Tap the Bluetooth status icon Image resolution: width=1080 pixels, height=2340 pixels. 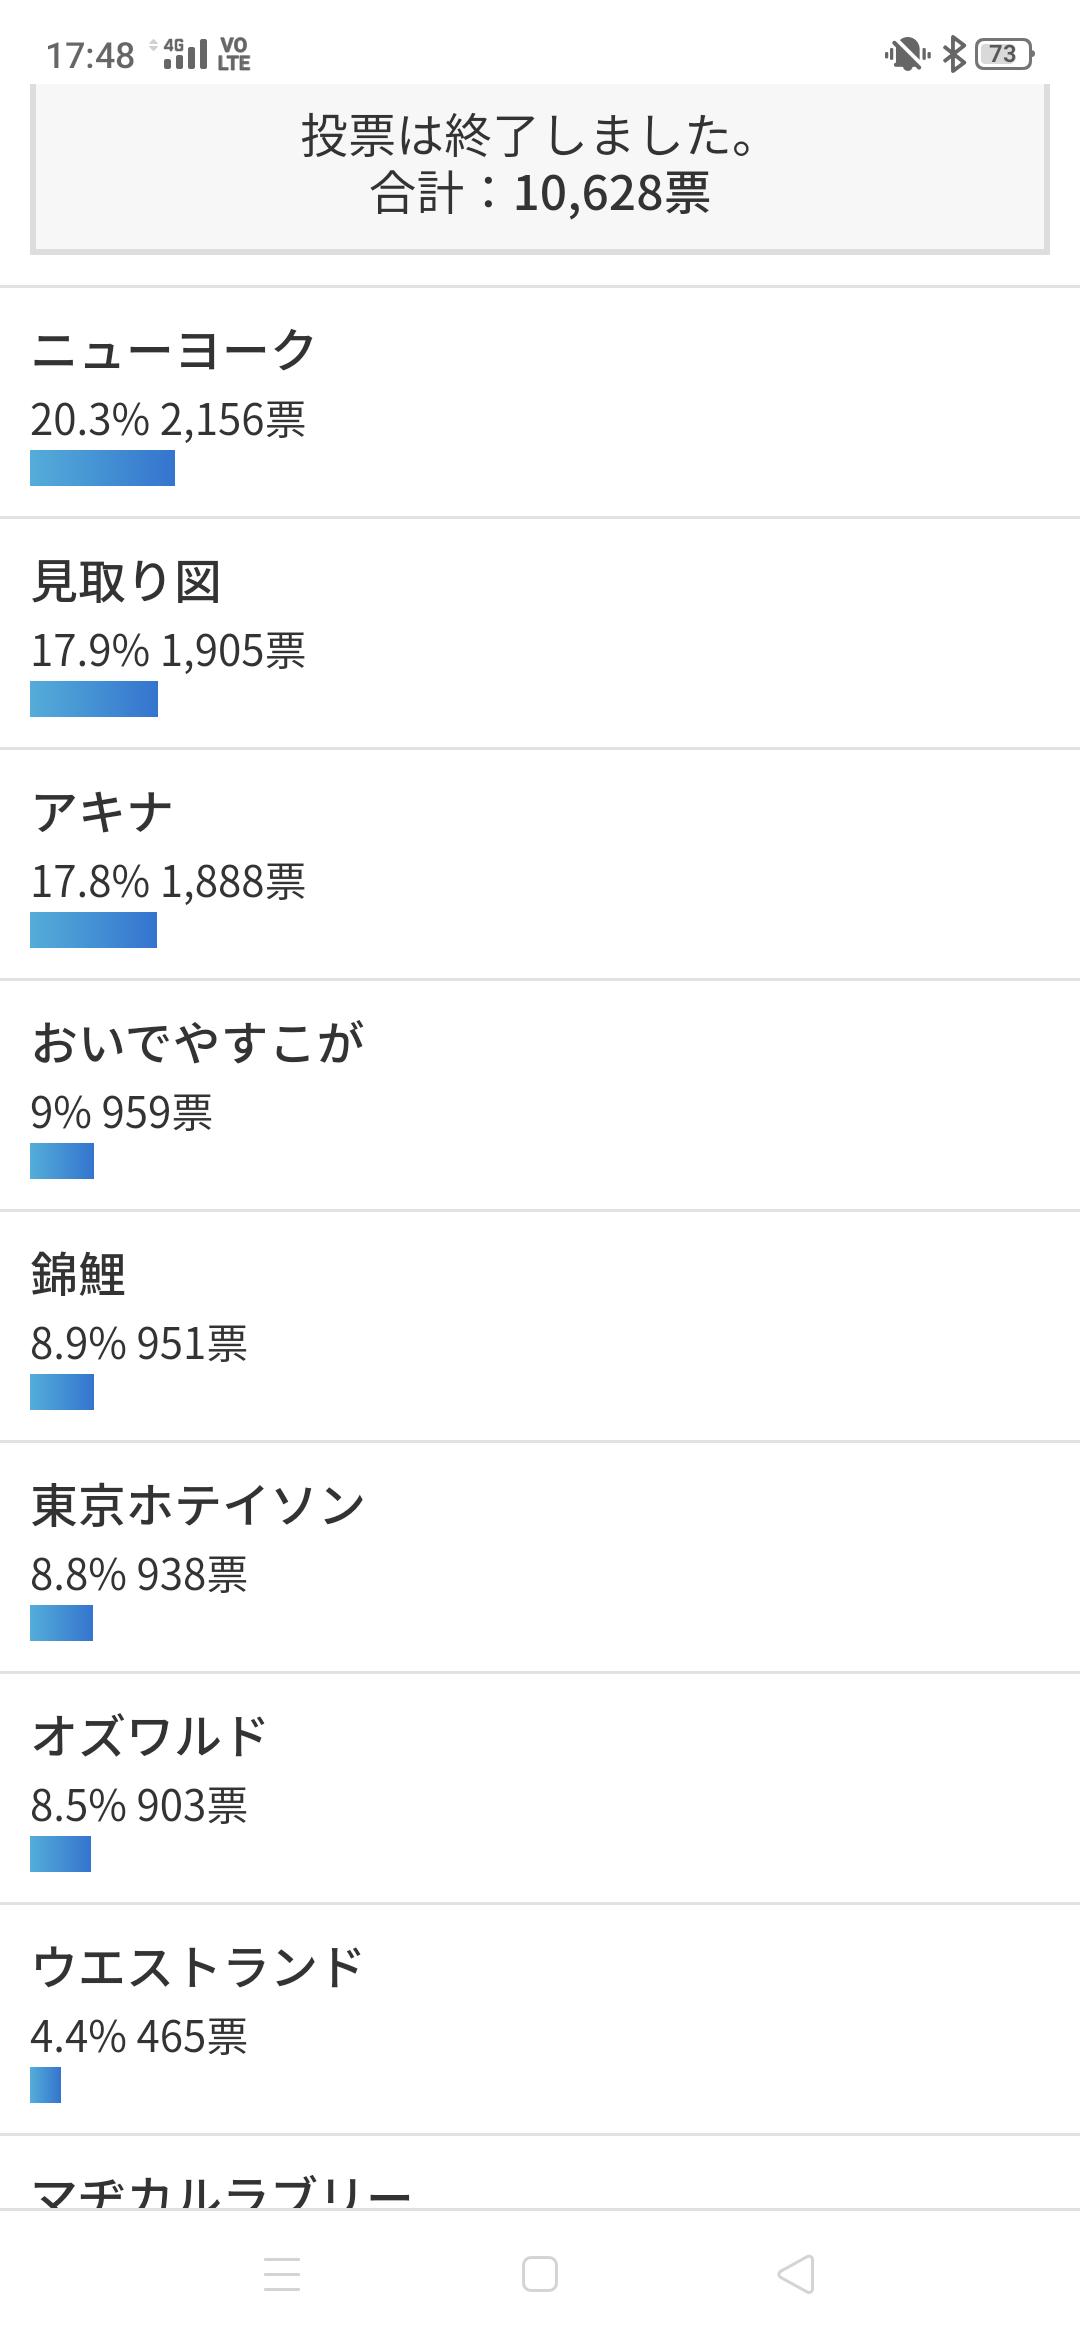[x=955, y=54]
